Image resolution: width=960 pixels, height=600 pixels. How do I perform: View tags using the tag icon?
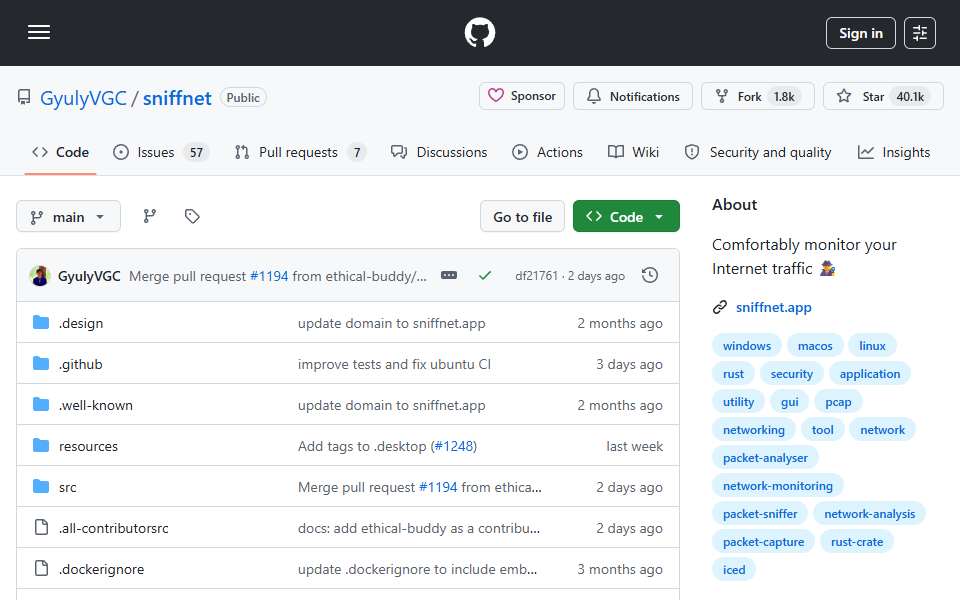192,216
